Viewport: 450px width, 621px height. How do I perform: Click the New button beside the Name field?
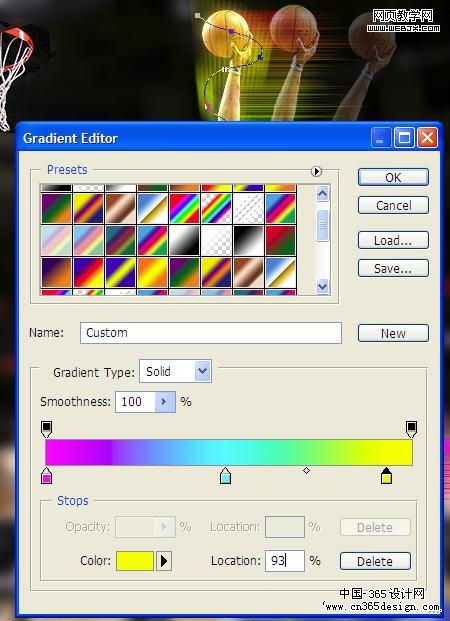coord(393,333)
